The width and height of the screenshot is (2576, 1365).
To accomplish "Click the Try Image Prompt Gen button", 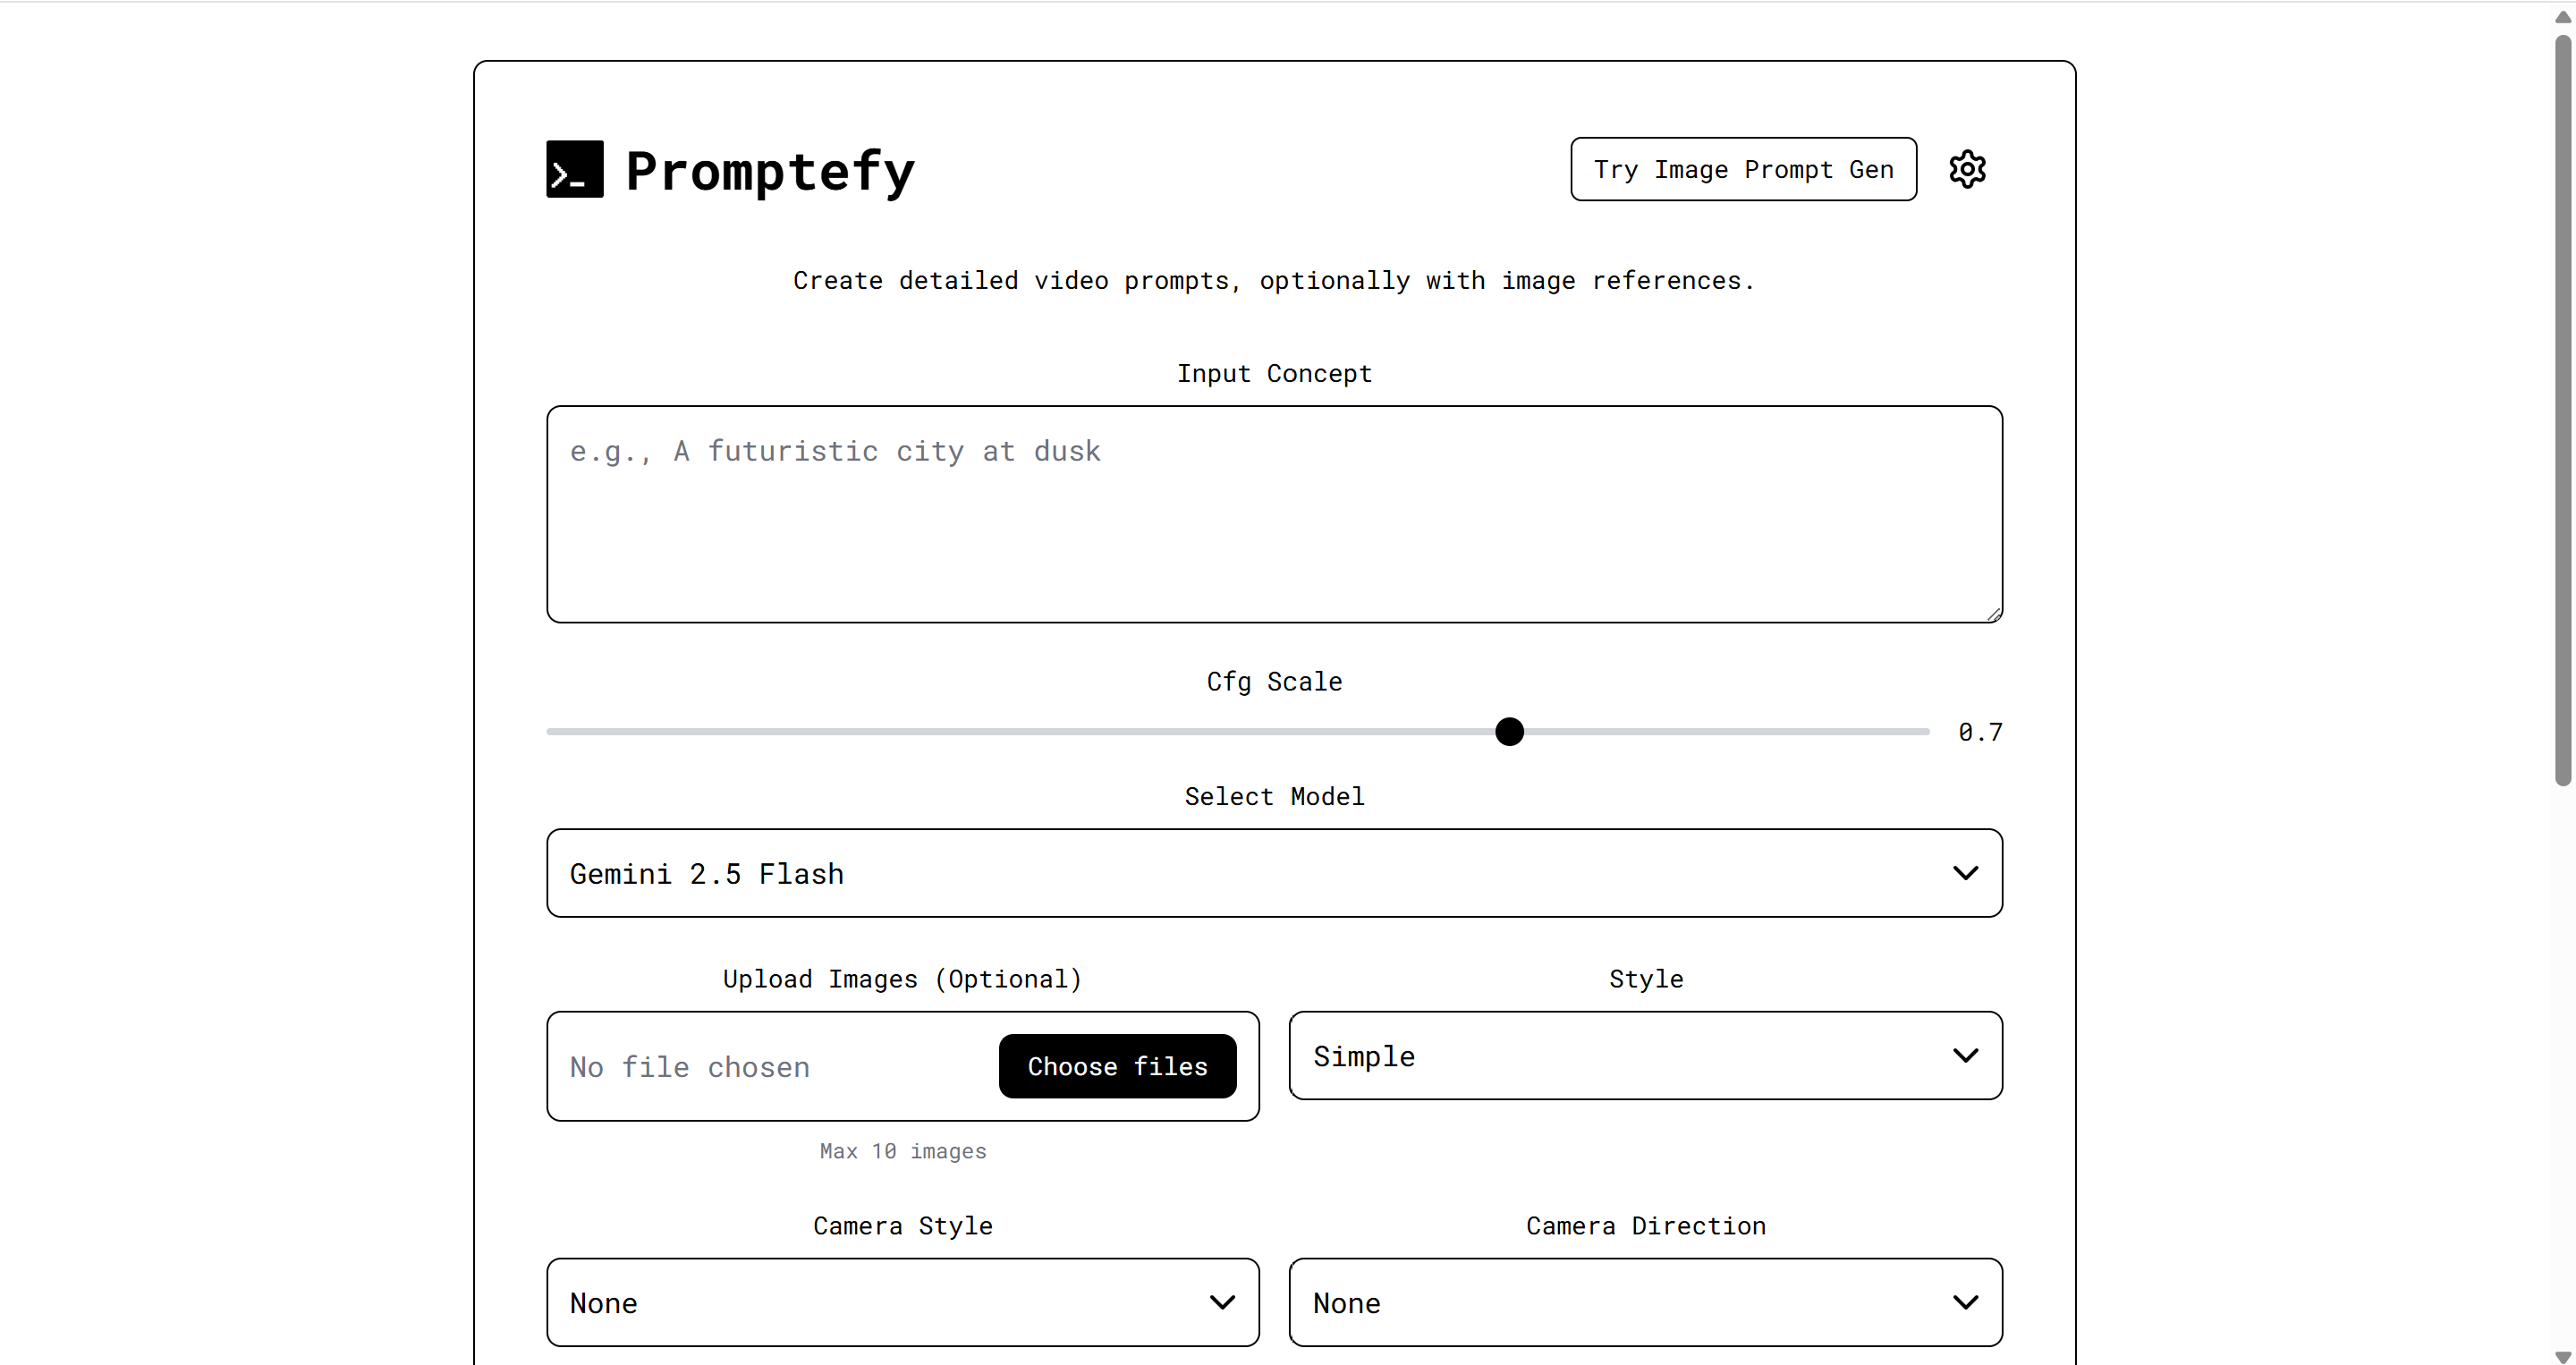I will click(x=1742, y=169).
